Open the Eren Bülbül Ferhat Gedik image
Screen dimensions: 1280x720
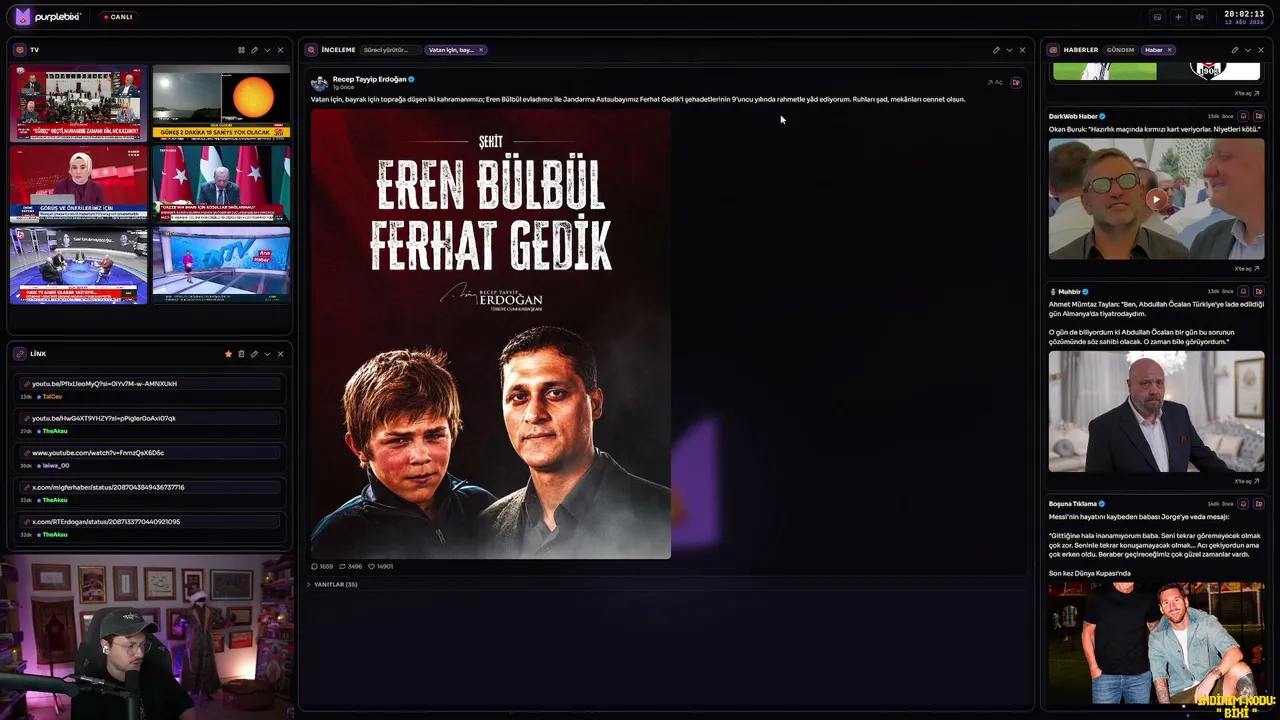pyautogui.click(x=491, y=333)
